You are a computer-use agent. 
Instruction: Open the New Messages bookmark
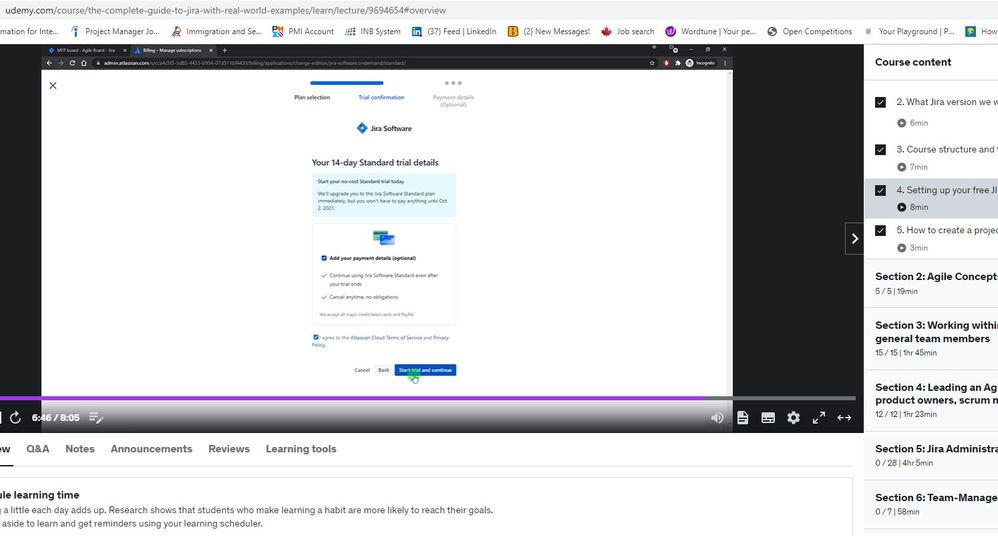pos(549,31)
